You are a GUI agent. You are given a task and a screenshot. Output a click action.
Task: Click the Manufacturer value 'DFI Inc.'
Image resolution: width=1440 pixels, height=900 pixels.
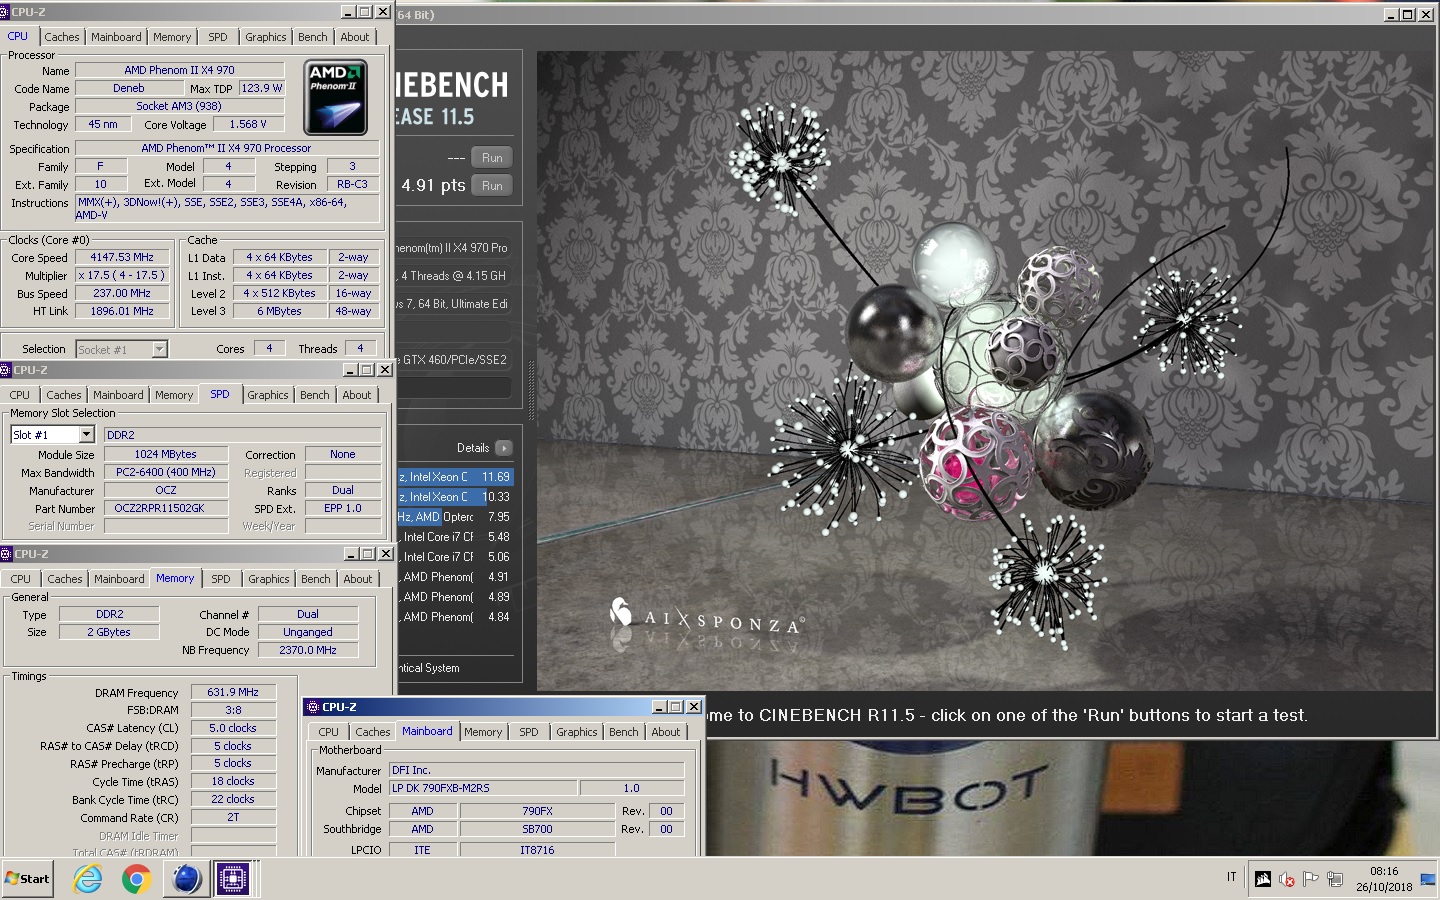pos(537,770)
